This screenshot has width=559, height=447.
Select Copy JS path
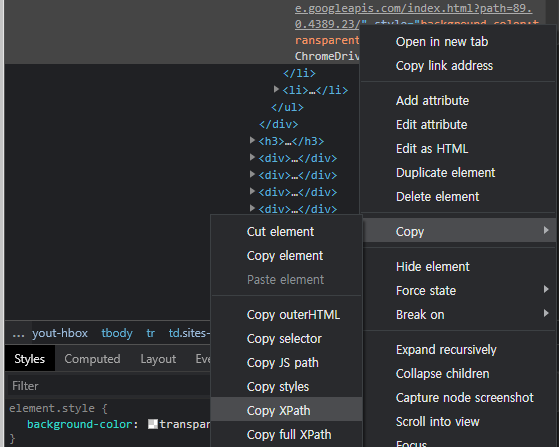282,363
